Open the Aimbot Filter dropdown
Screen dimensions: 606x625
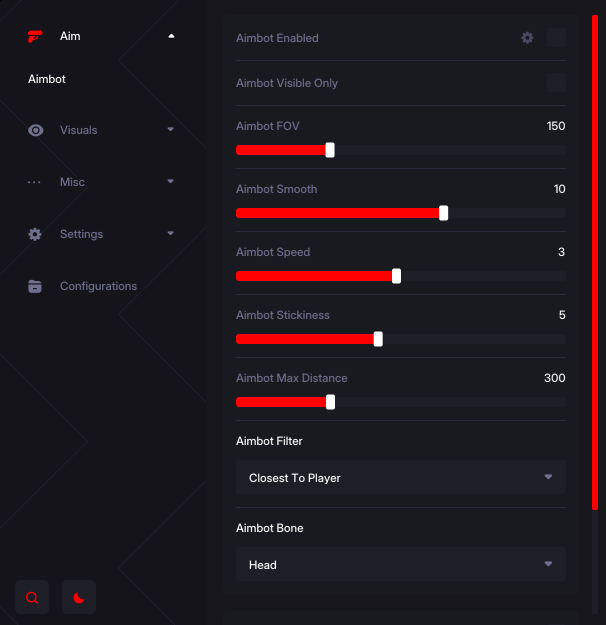[401, 477]
